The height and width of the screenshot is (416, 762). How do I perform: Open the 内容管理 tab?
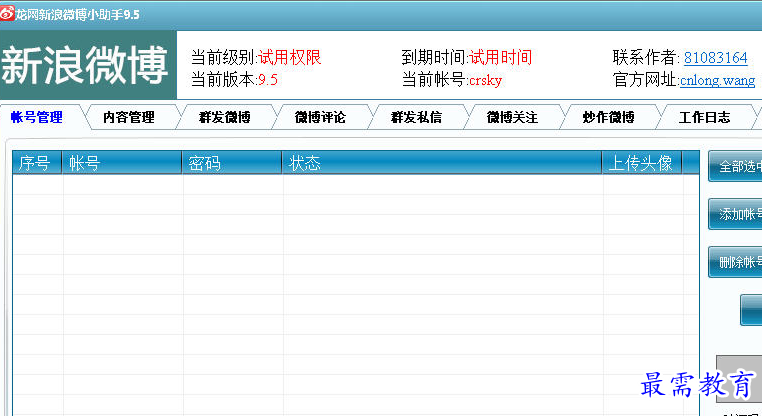pos(129,117)
